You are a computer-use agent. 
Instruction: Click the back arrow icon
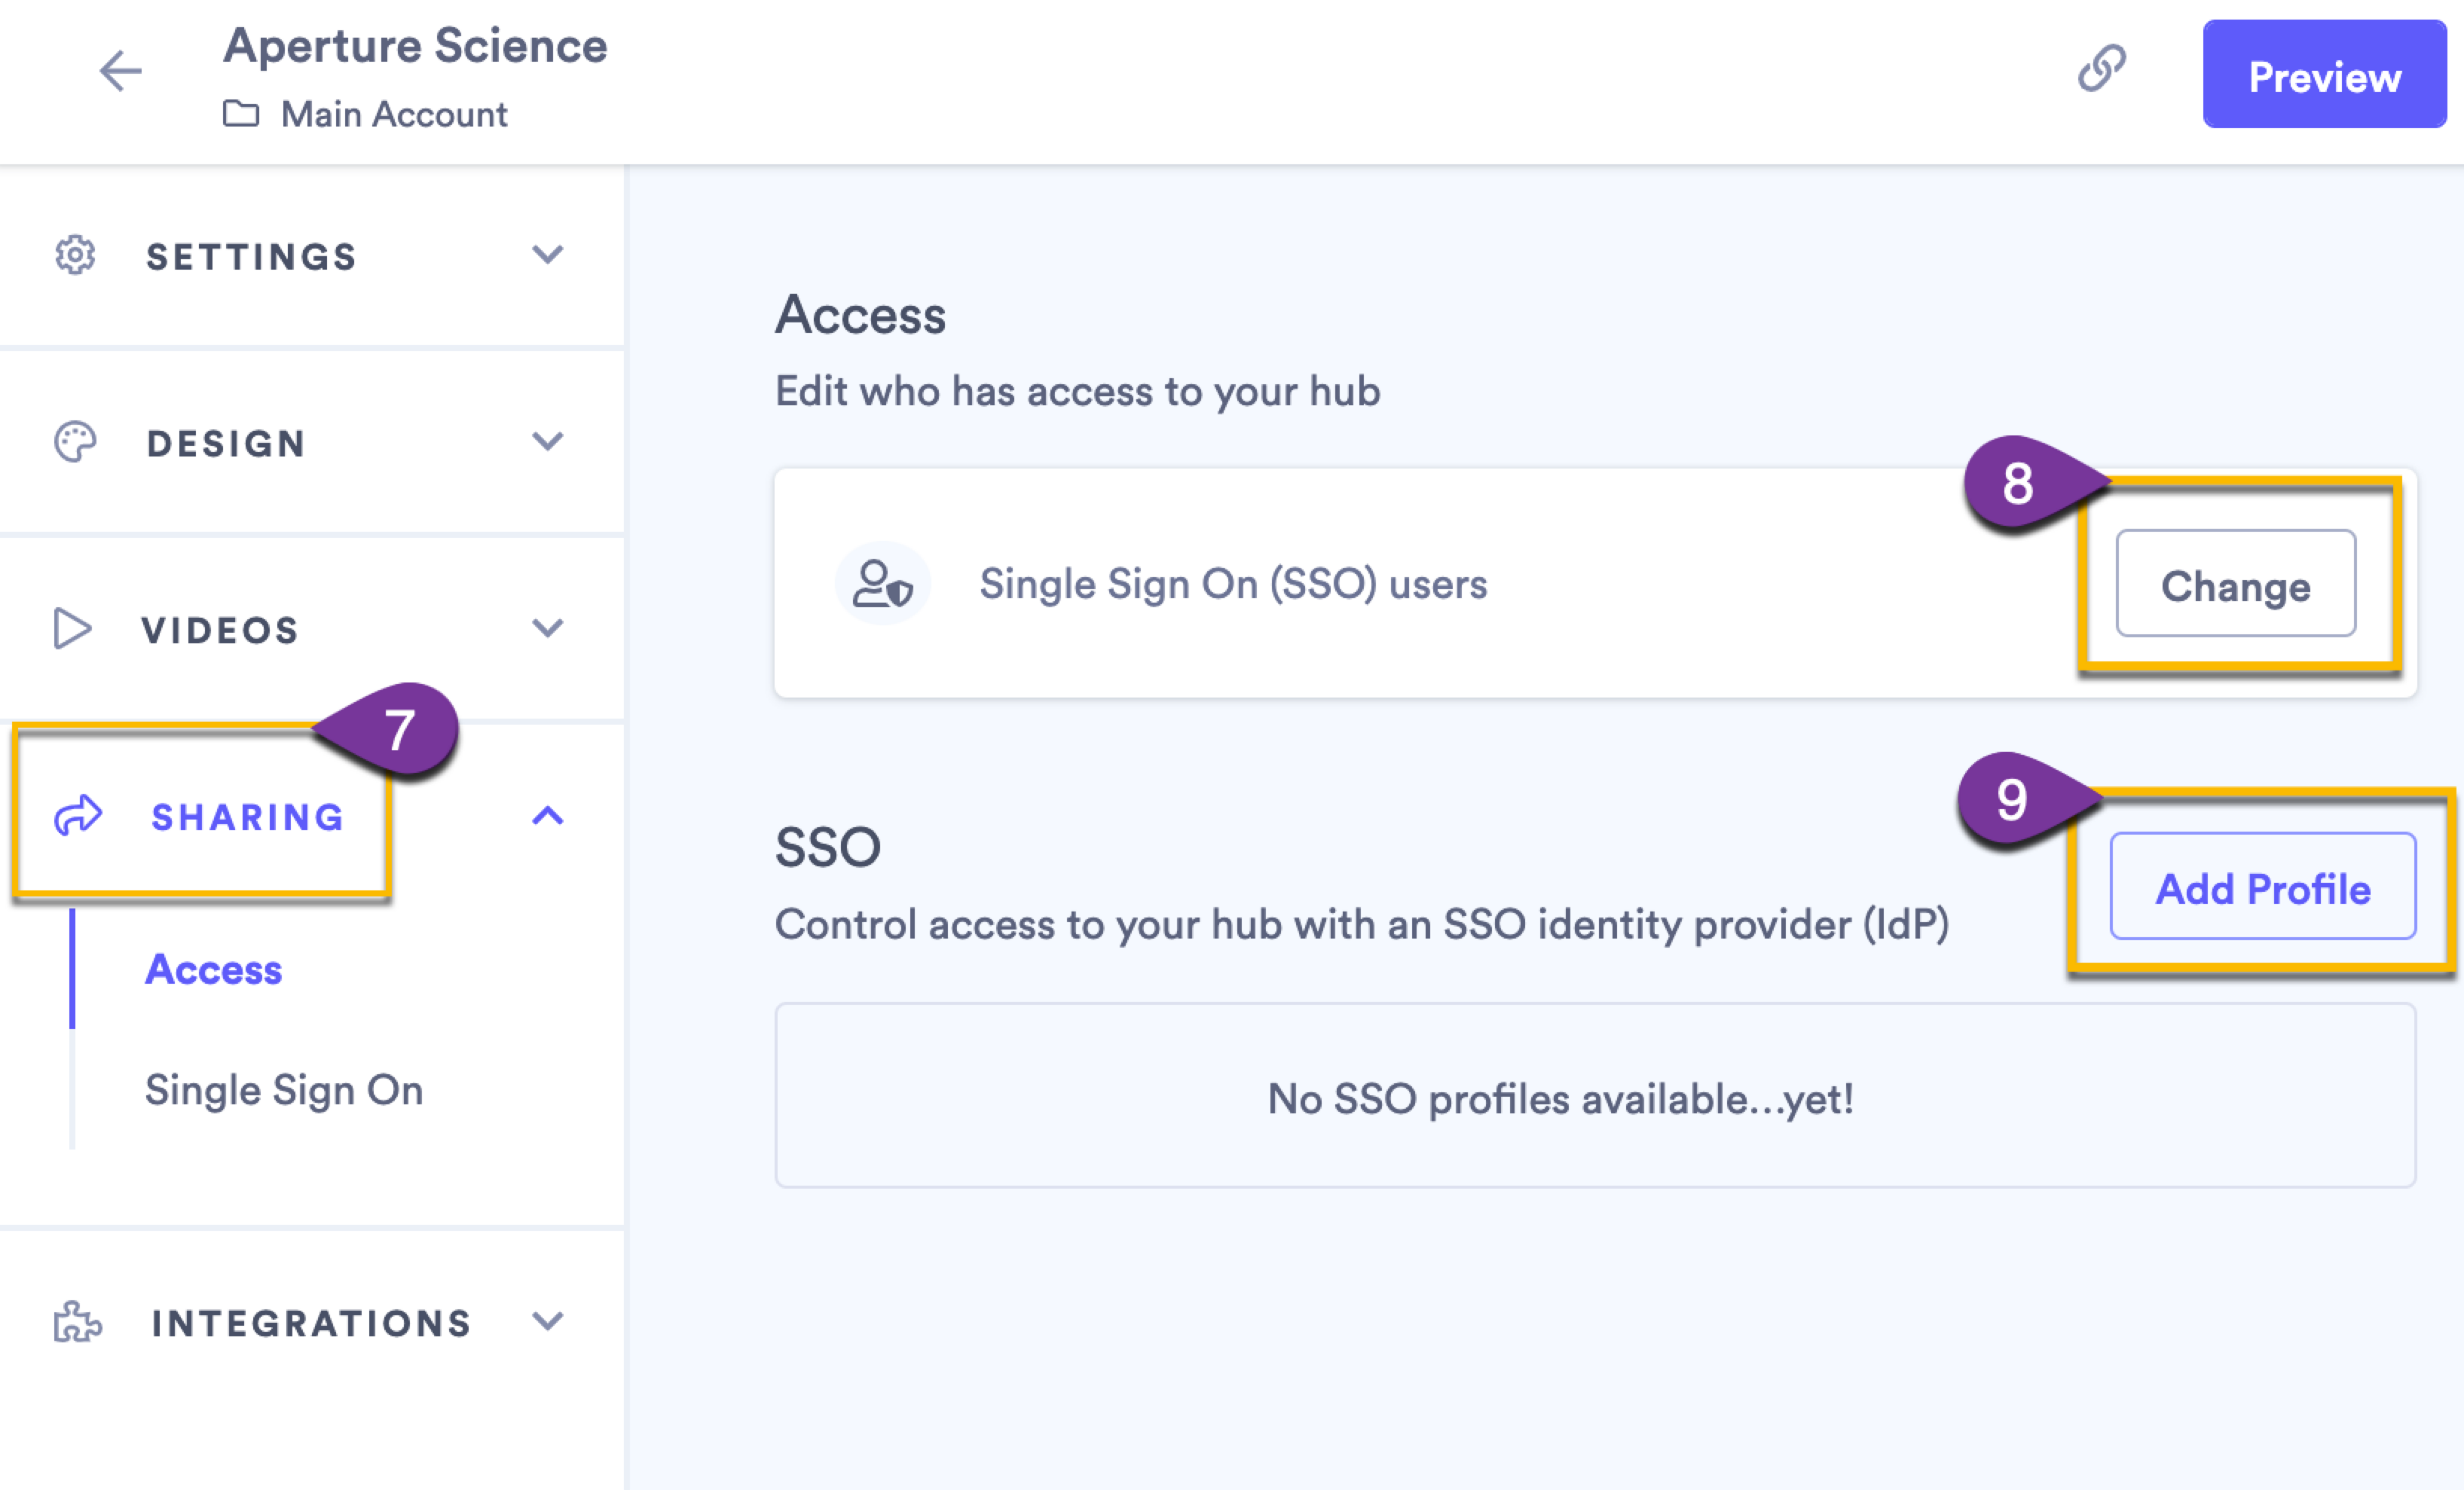(x=119, y=71)
